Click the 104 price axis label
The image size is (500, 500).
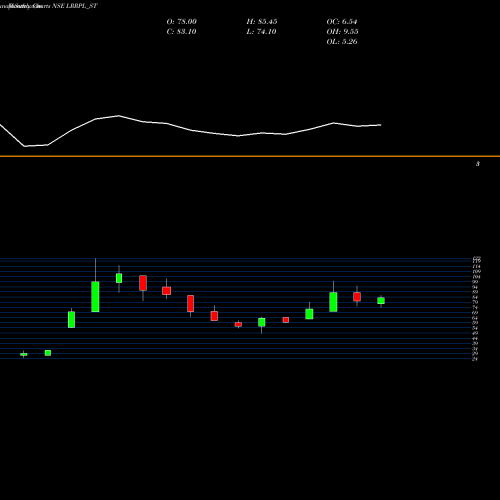(x=476, y=277)
